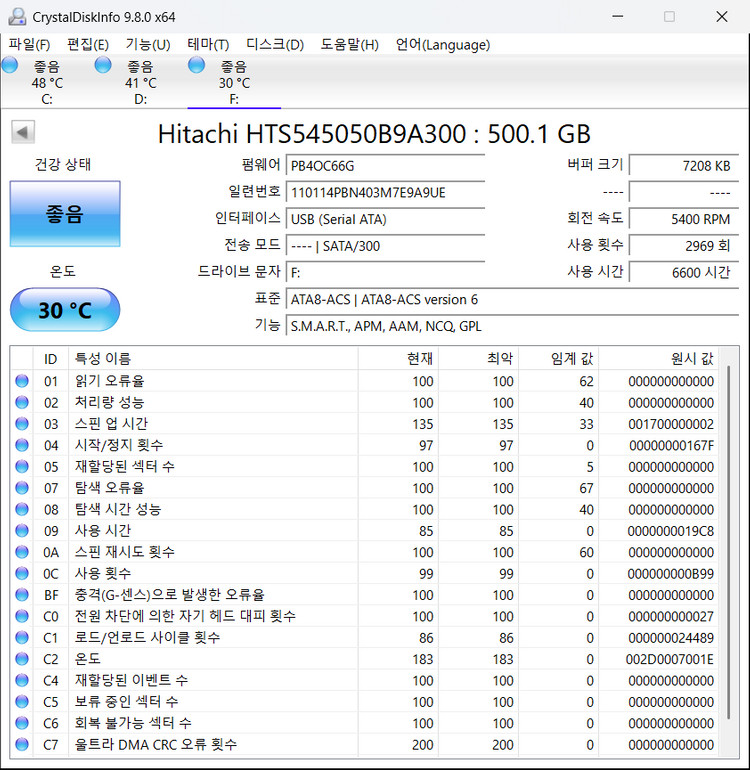Click status icon for C2 온도 row
Viewport: 750px width, 770px height.
tap(22, 659)
